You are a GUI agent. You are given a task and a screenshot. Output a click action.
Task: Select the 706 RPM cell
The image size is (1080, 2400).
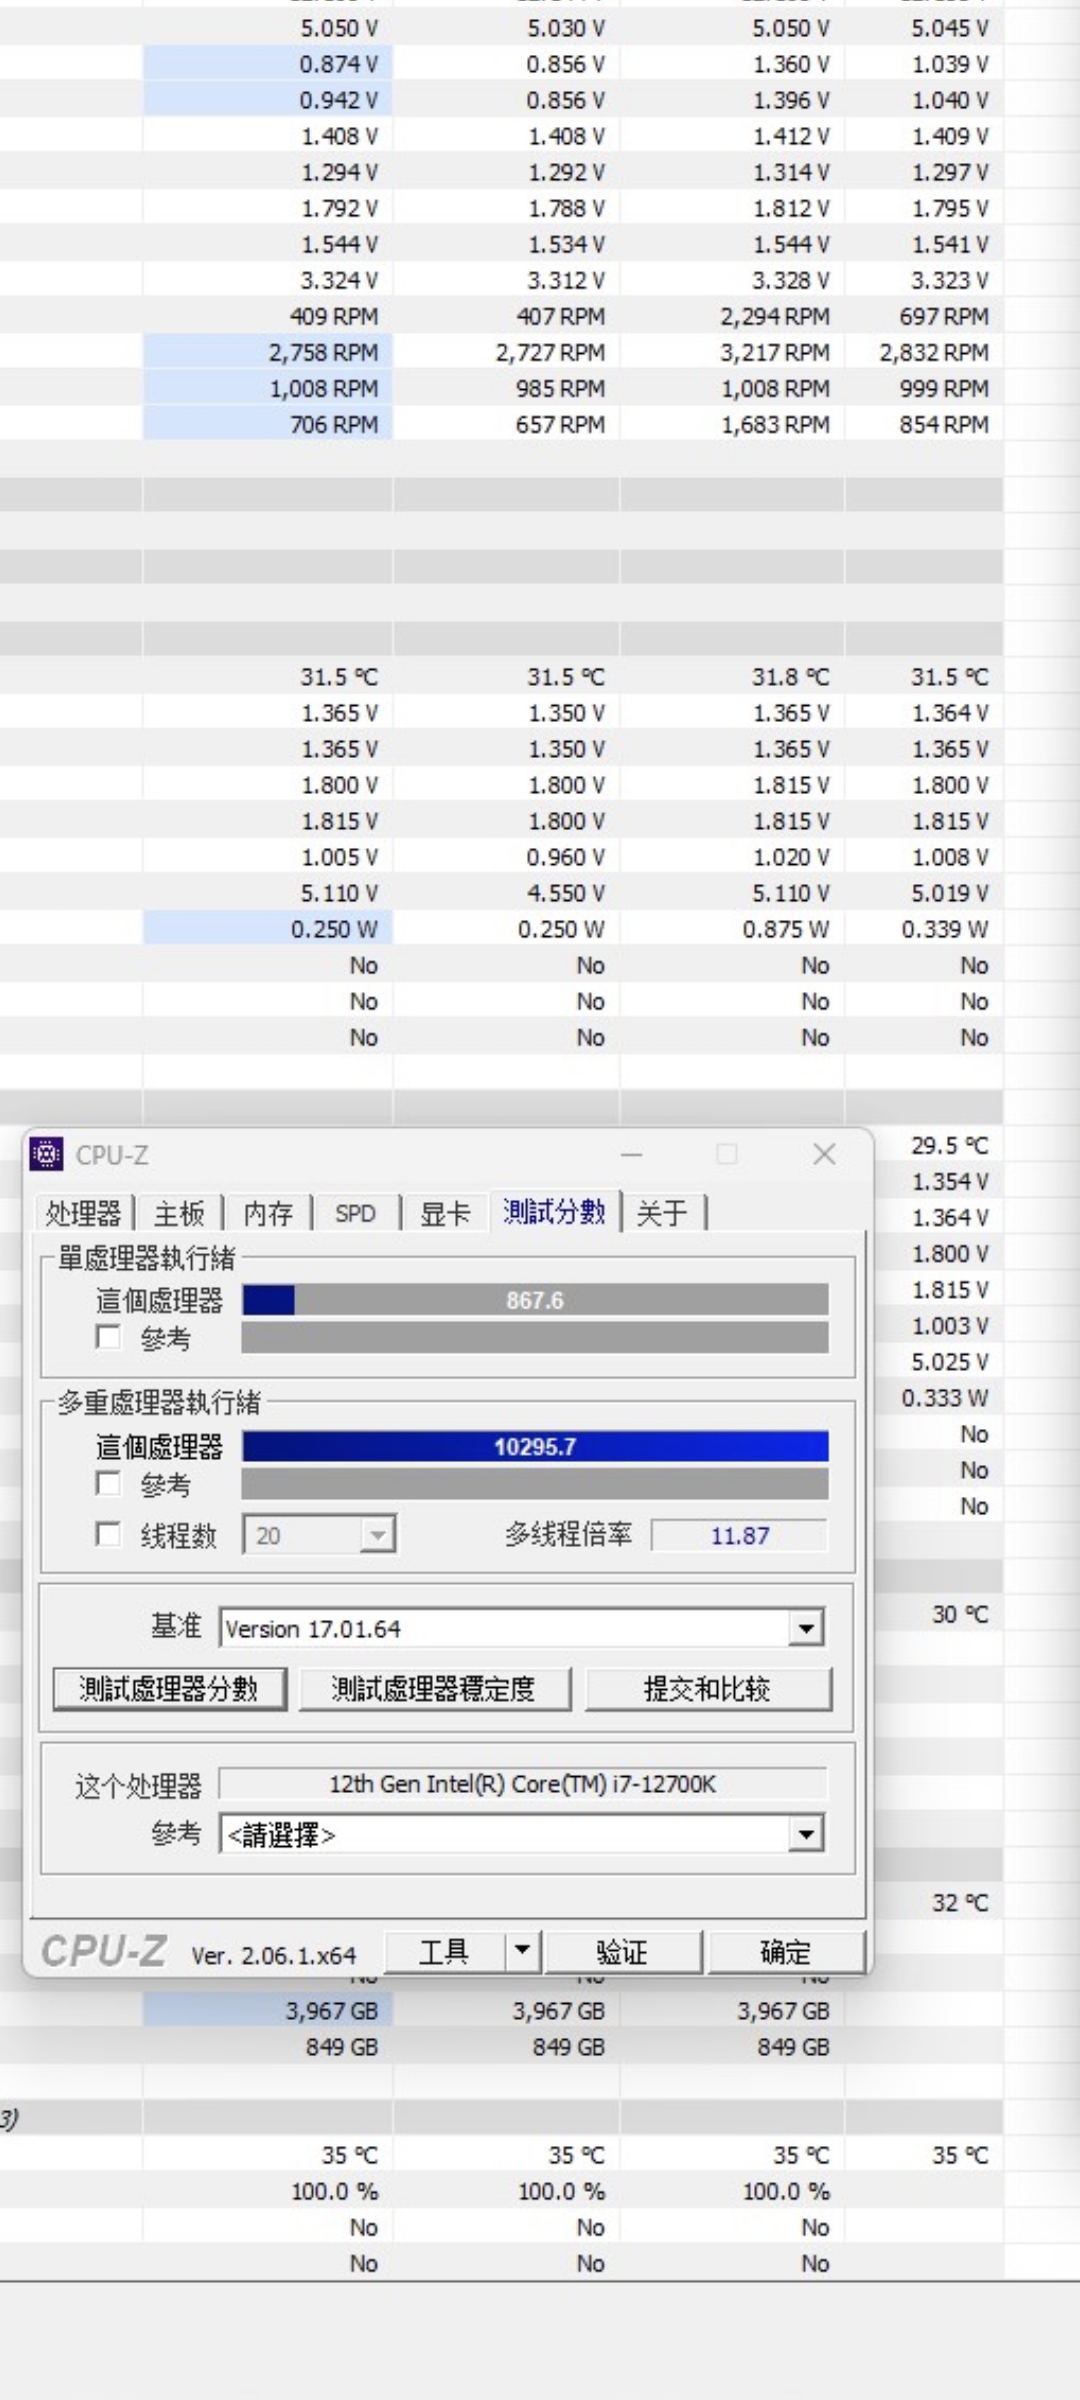coord(268,424)
